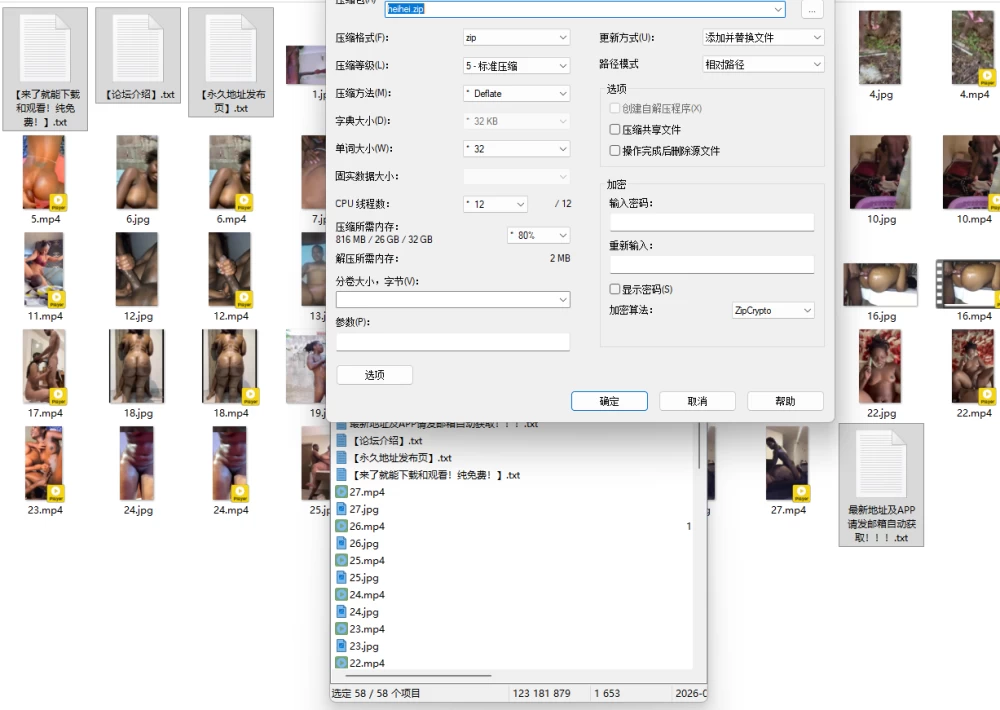Select the 24.mp4 row in the file list

click(513, 595)
